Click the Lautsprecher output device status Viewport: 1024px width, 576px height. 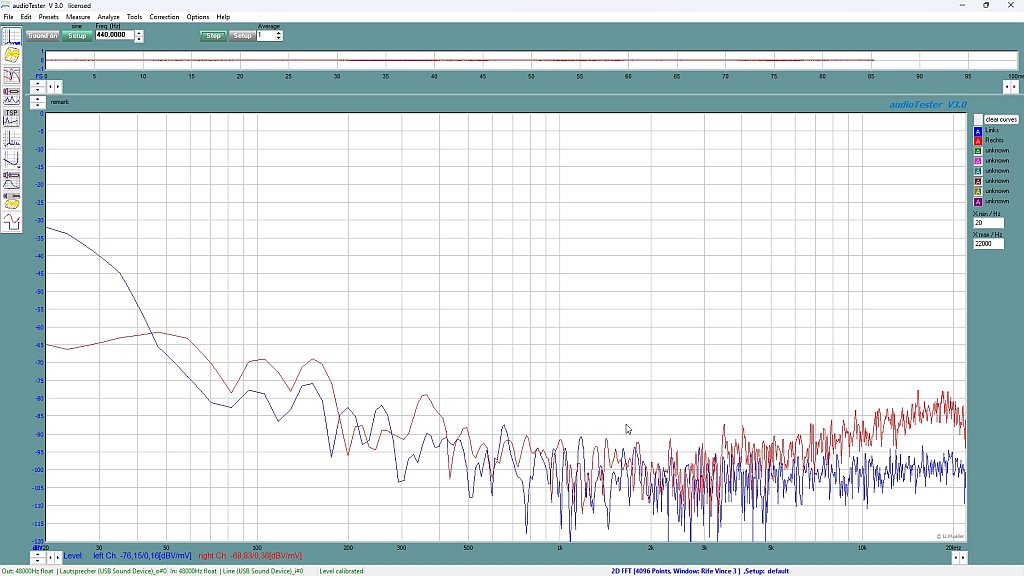coord(112,571)
